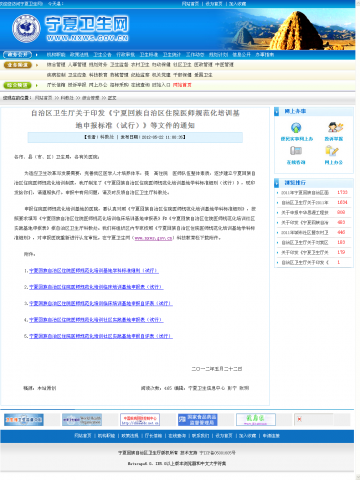This screenshot has width=360, height=480.
Task: Click the date 二〇一二年五月二十二日
Action: coord(217,369)
